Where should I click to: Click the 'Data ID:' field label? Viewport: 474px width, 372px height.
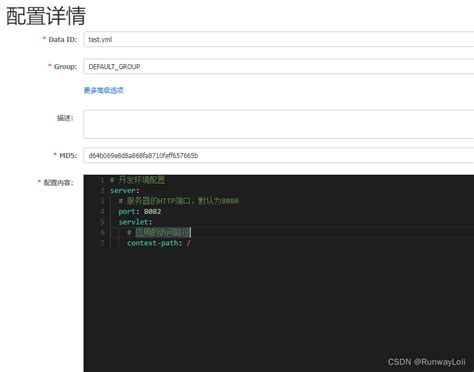tap(63, 39)
